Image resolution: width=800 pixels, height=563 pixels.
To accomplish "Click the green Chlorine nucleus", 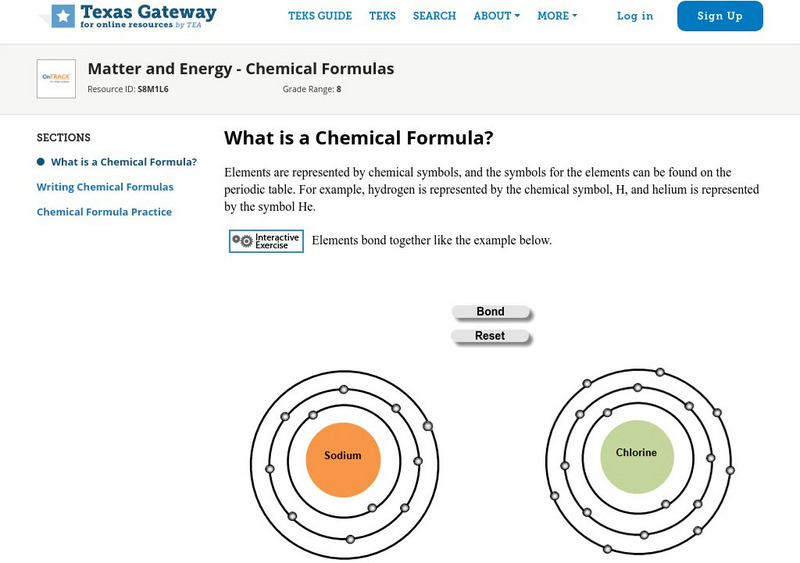I will [636, 453].
